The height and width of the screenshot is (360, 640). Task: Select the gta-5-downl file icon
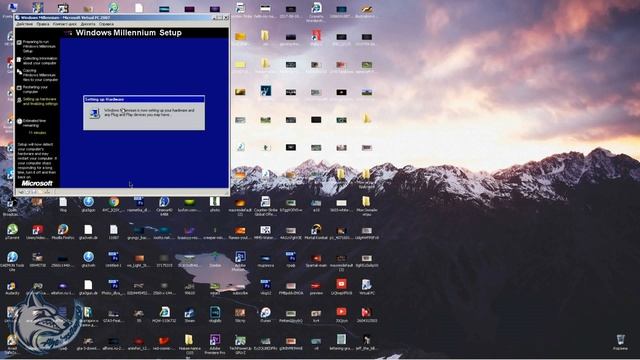(x=88, y=343)
